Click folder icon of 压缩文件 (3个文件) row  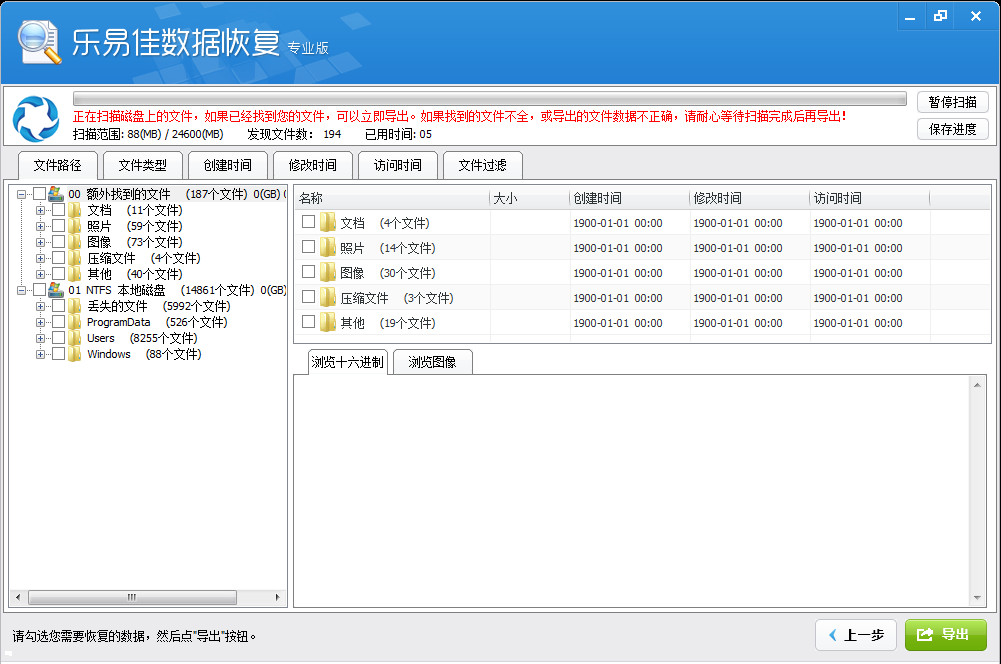328,298
